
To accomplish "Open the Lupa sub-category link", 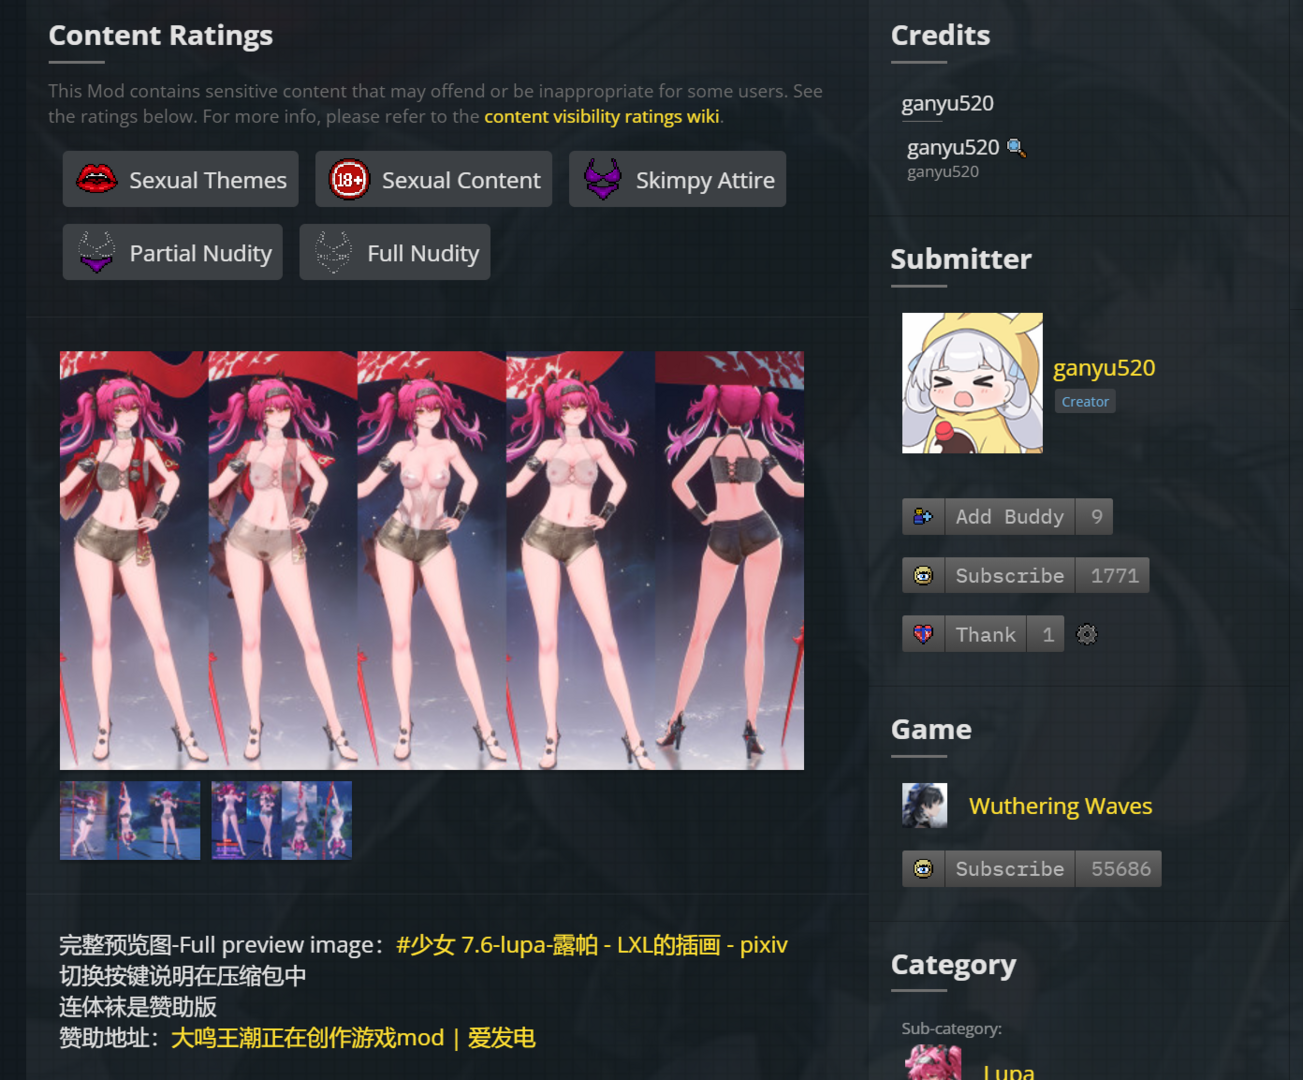I will (x=1009, y=1070).
